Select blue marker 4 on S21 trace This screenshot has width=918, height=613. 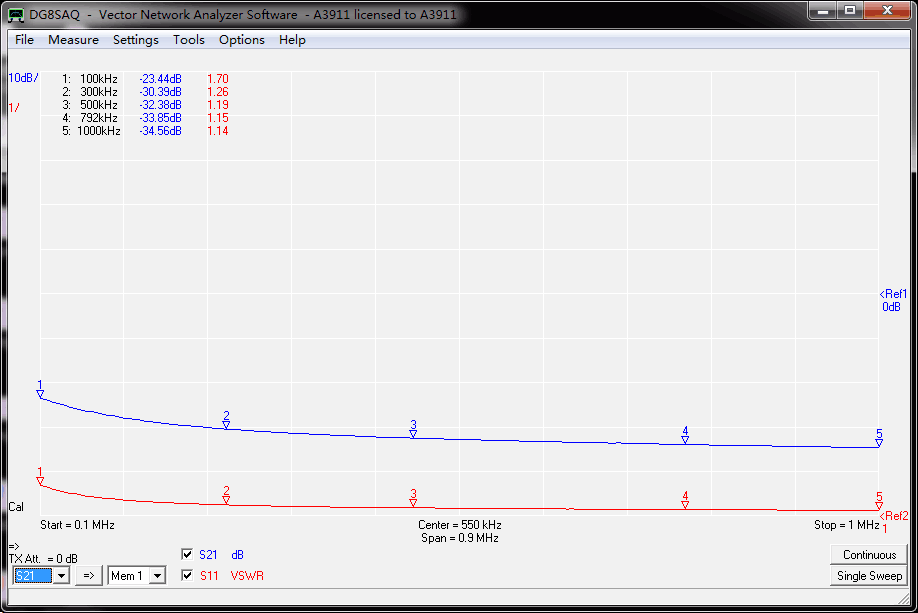click(x=685, y=435)
